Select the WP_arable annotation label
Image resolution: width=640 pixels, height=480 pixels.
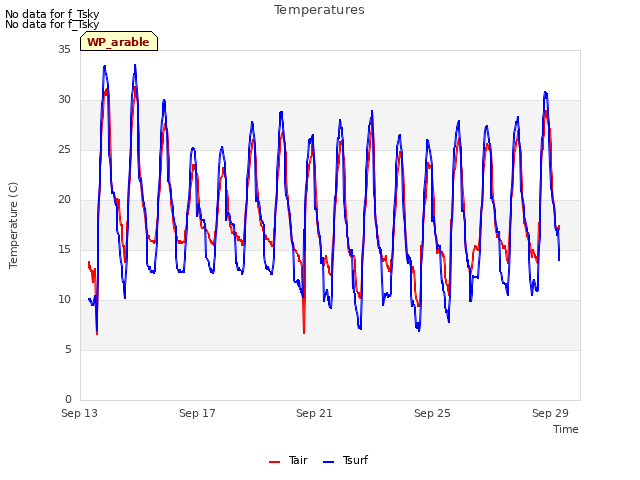[118, 42]
